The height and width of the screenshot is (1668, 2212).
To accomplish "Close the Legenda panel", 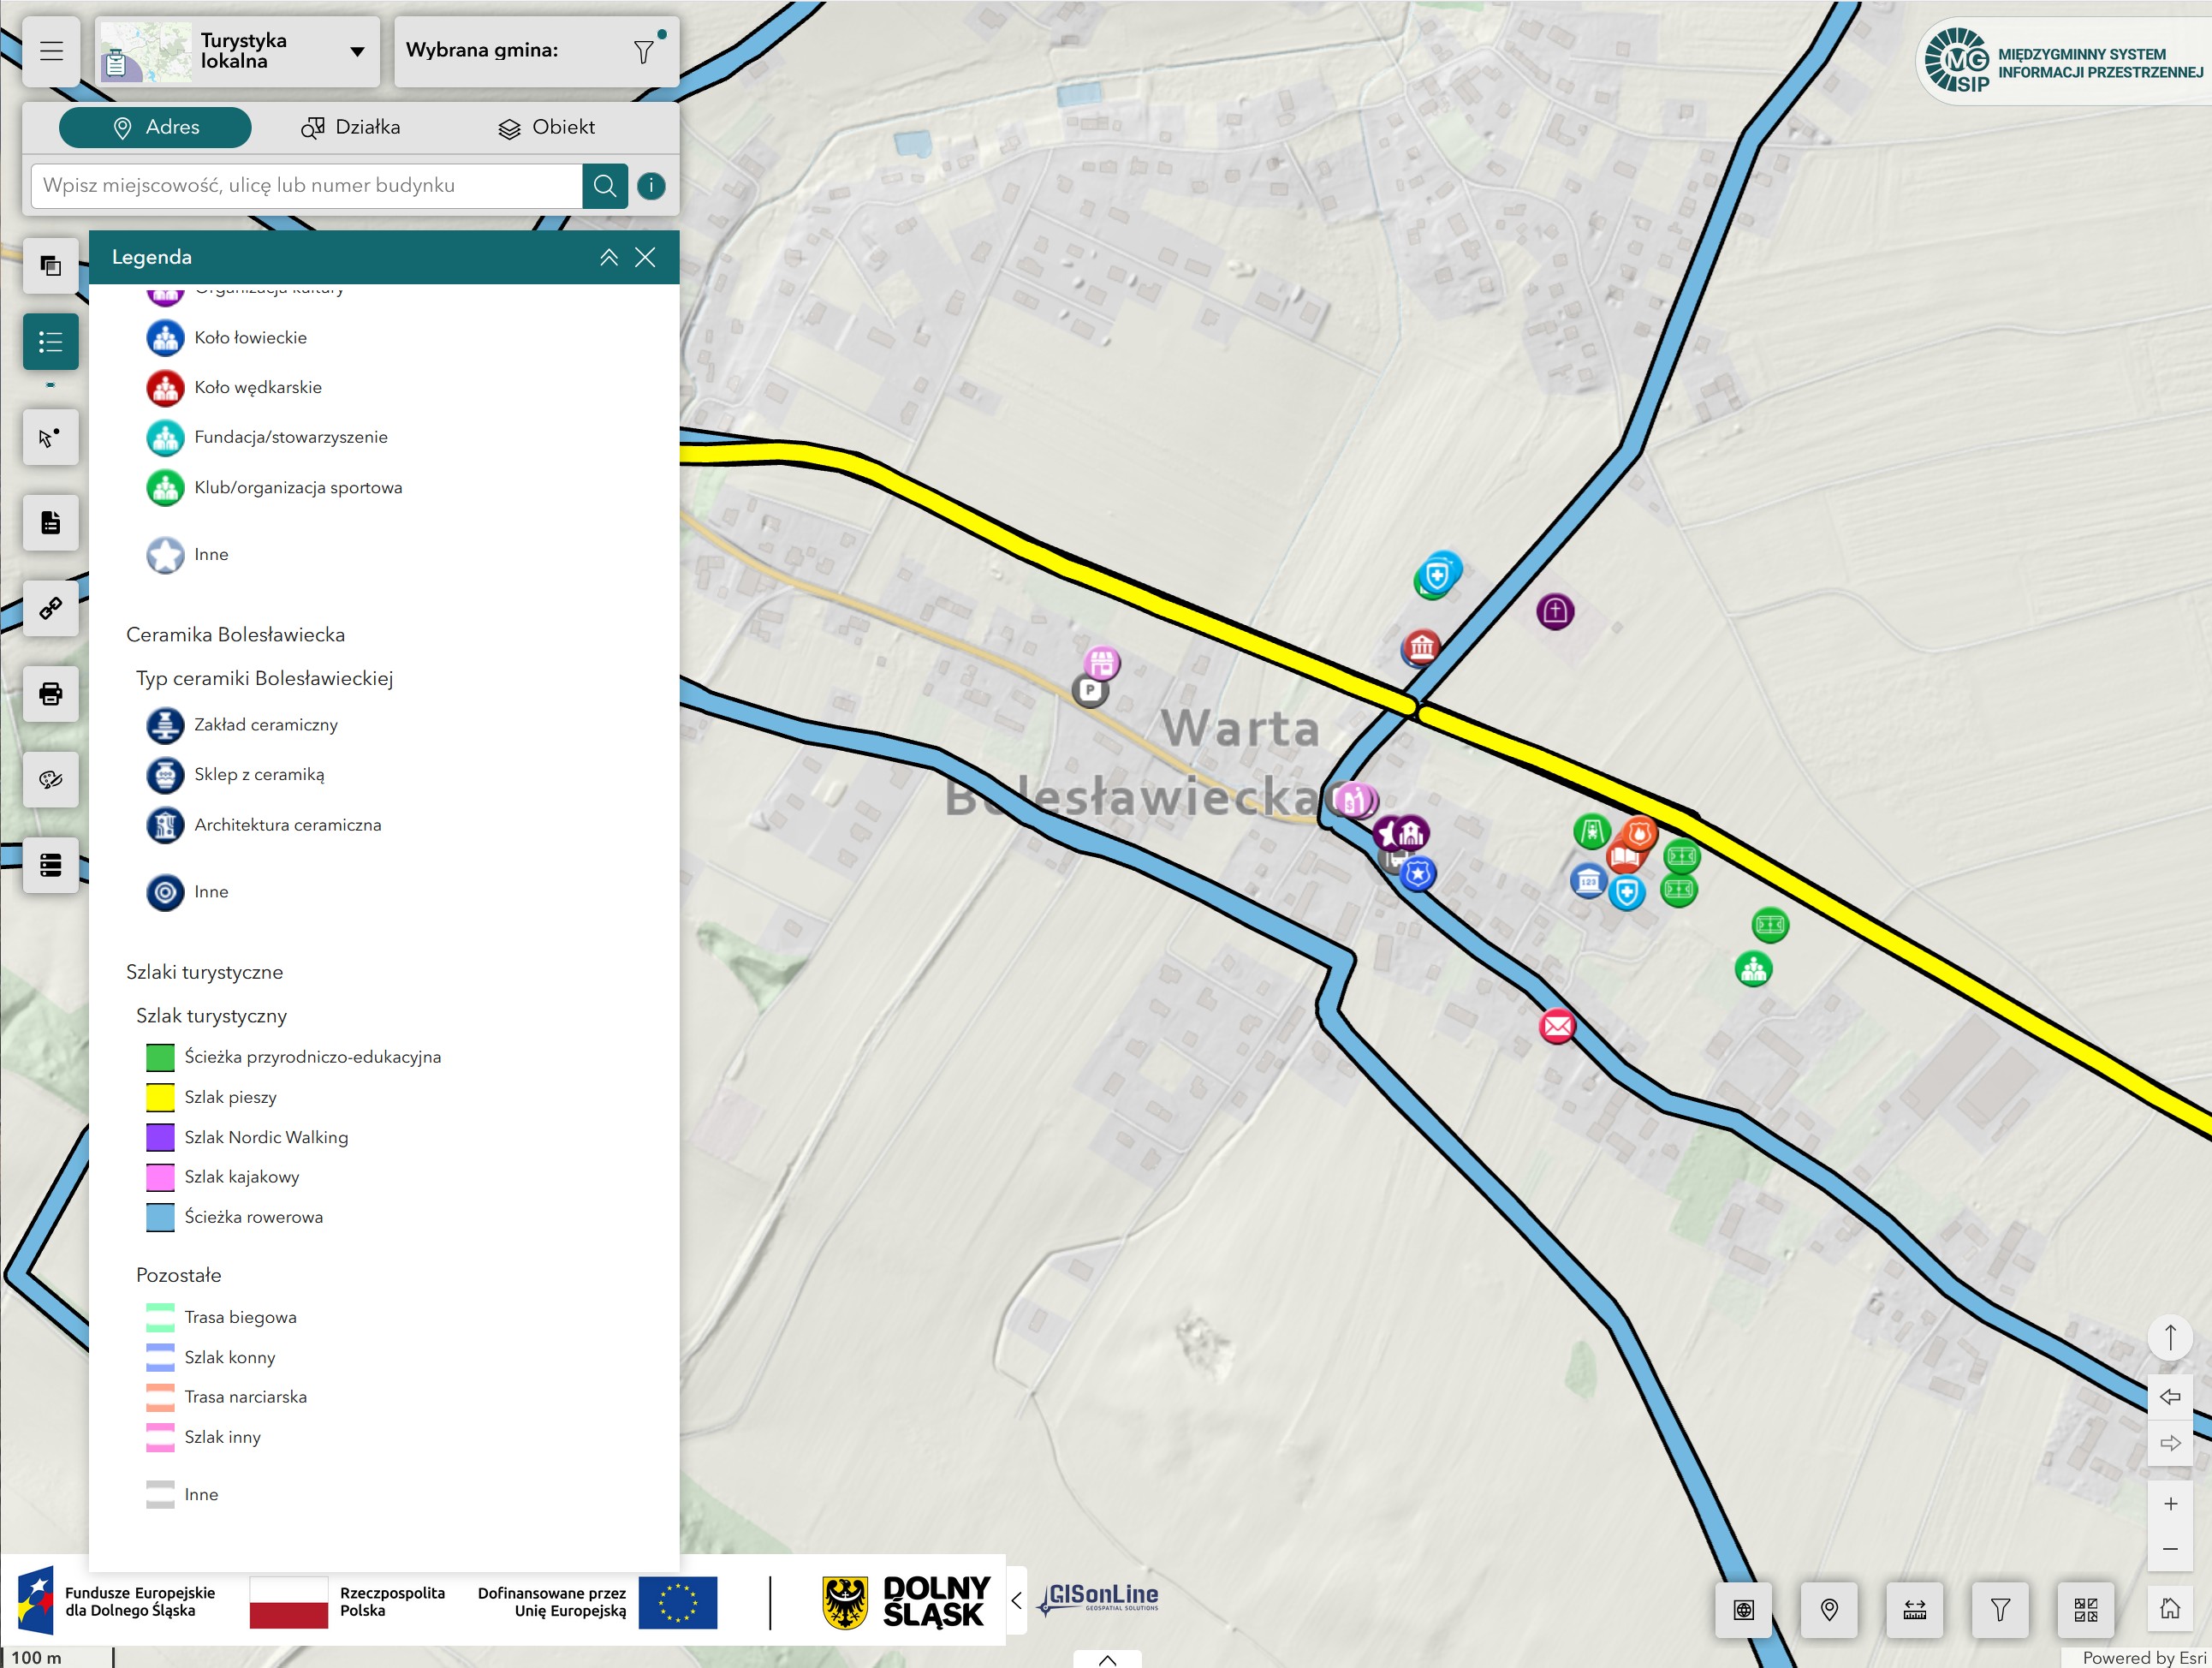I will pyautogui.click(x=645, y=258).
